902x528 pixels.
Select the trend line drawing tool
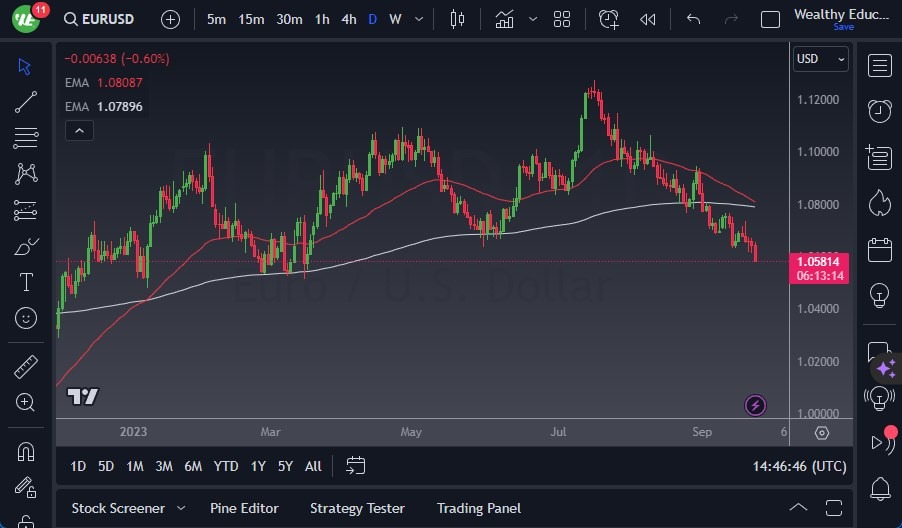(26, 101)
